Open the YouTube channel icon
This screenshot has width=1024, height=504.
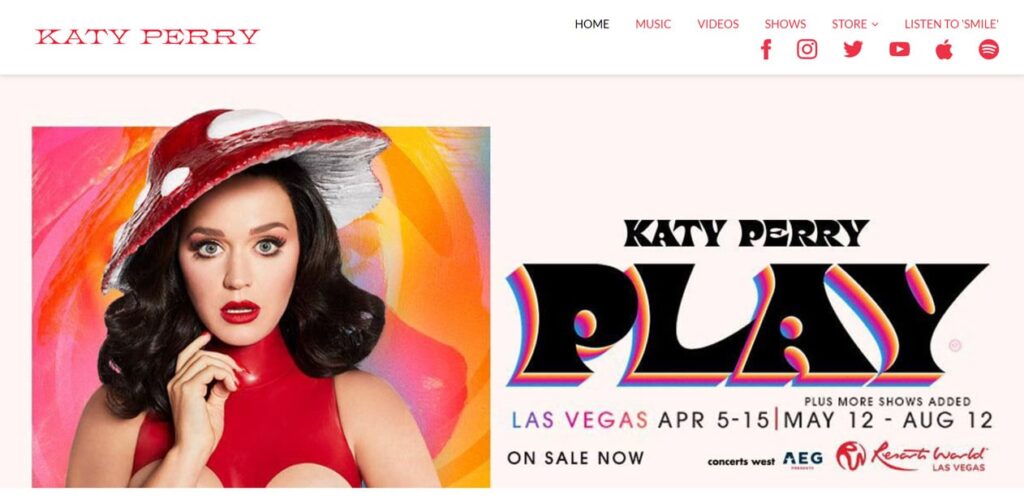click(x=899, y=49)
